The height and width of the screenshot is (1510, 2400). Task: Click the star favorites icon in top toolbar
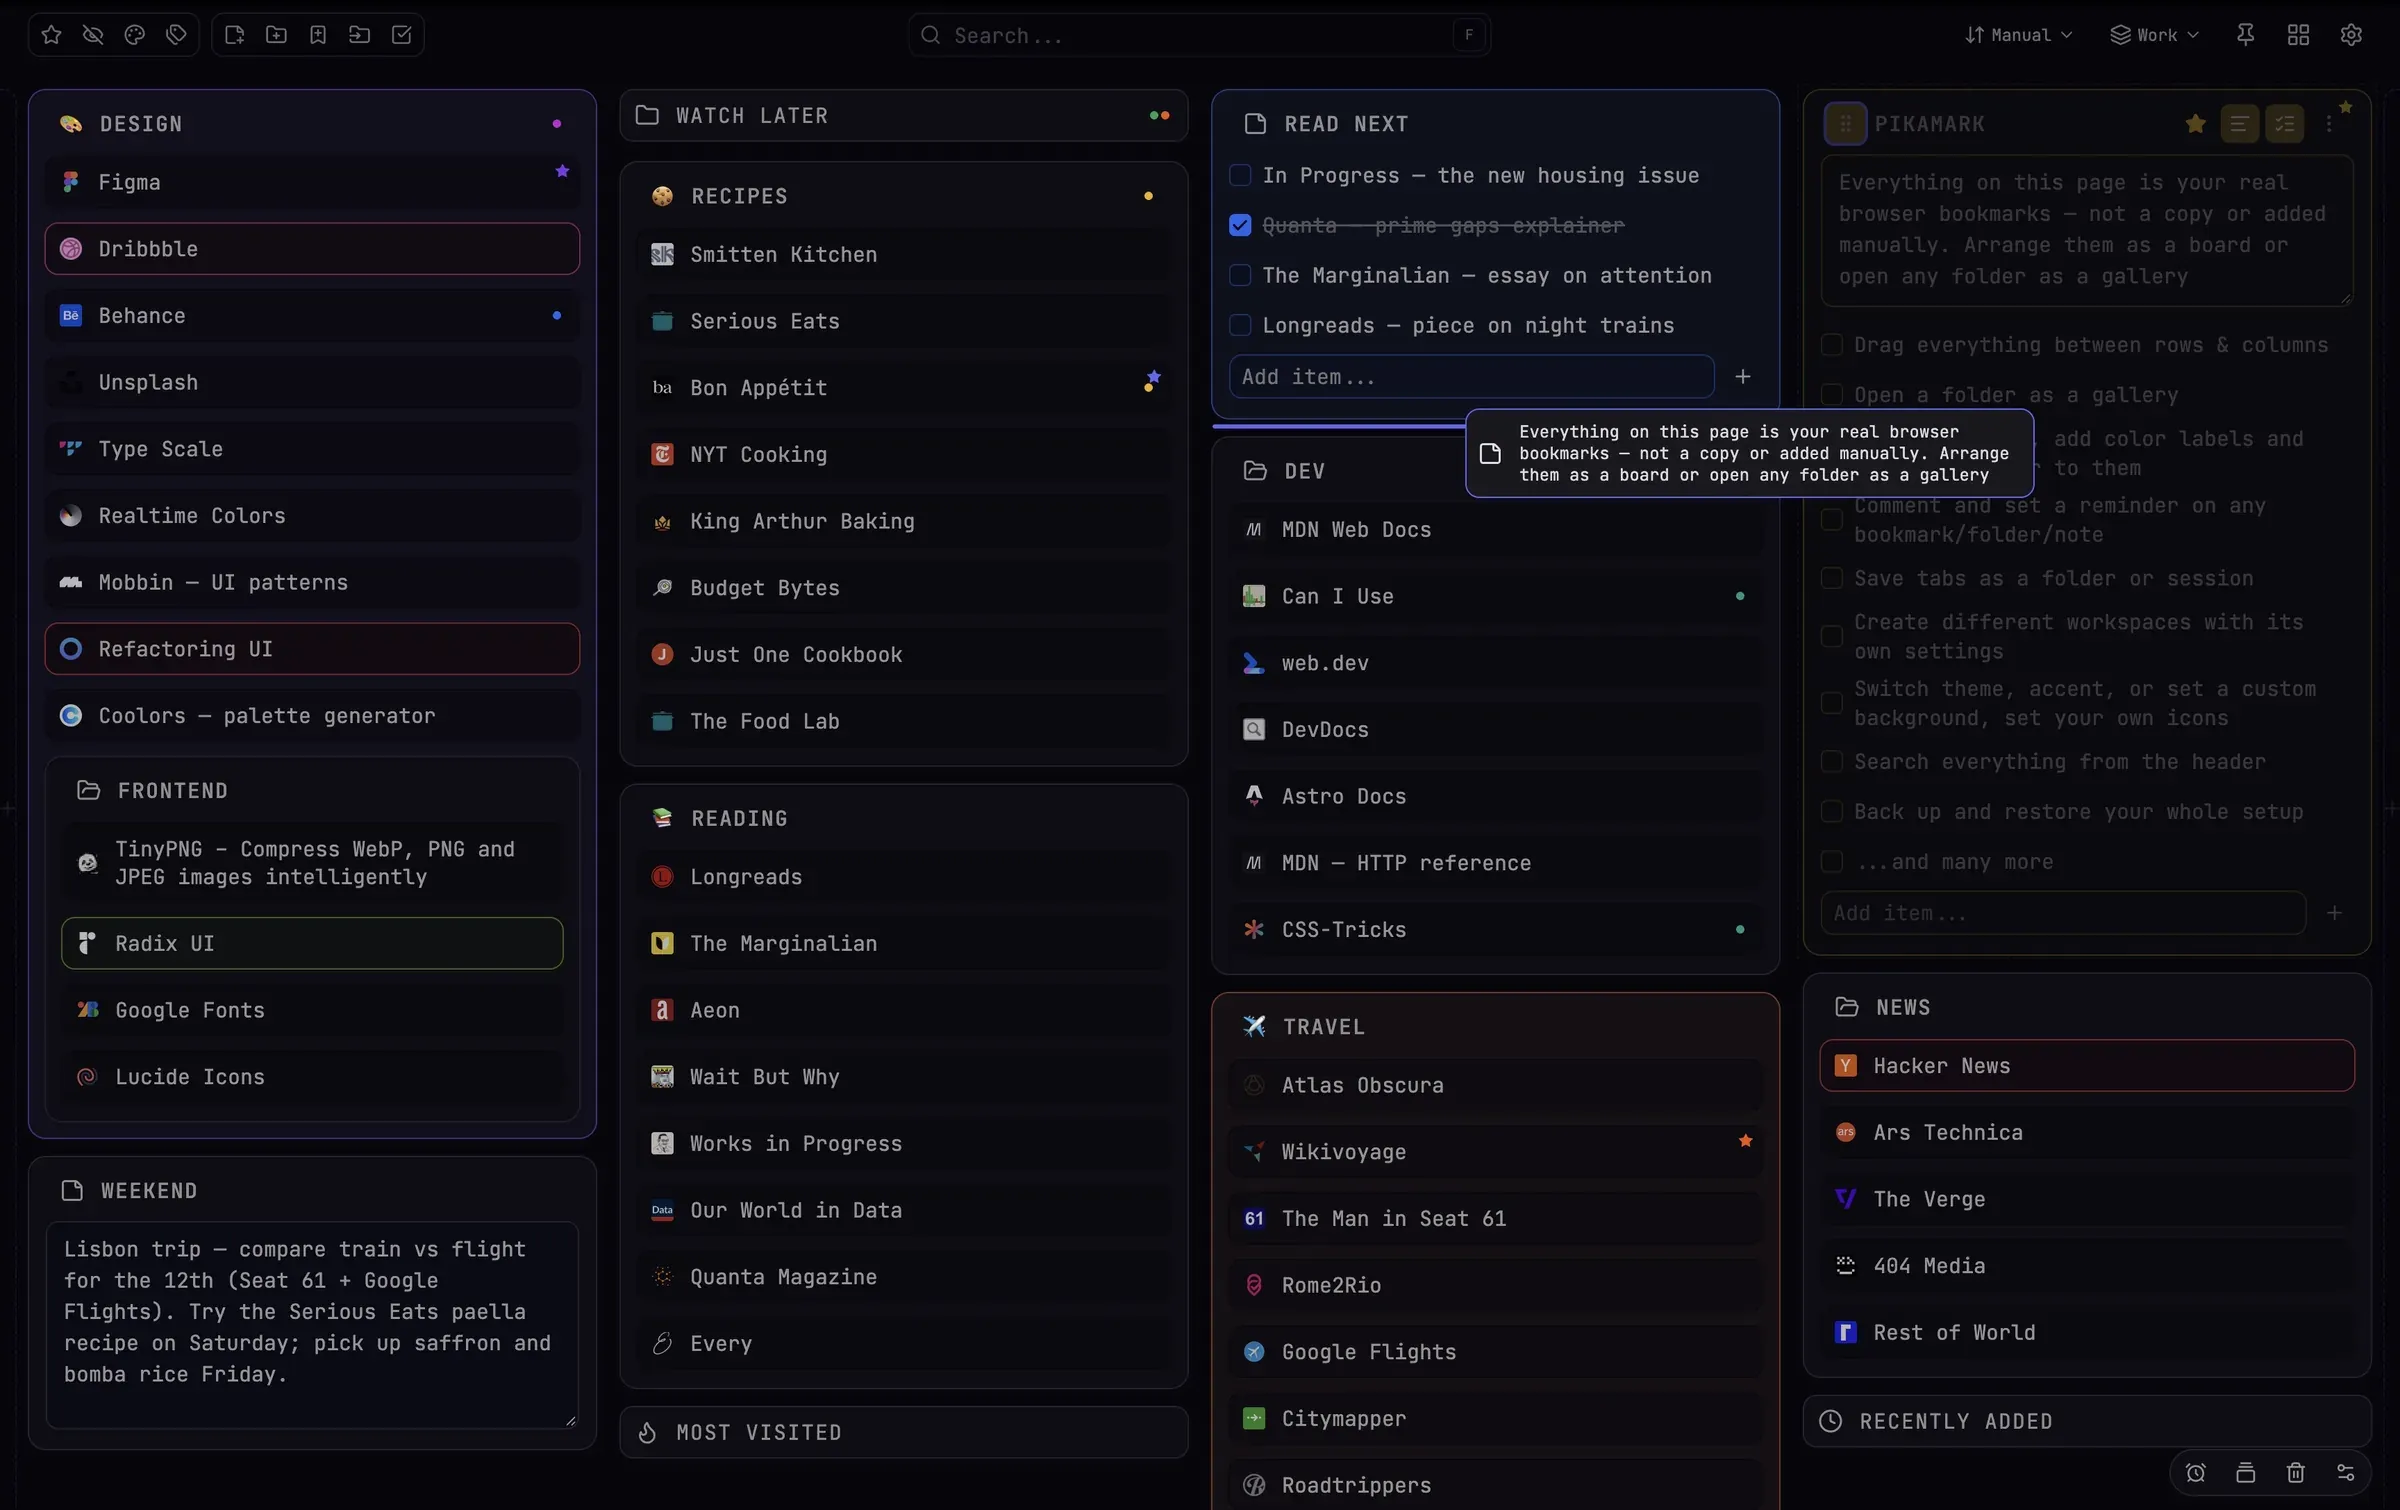click(52, 35)
